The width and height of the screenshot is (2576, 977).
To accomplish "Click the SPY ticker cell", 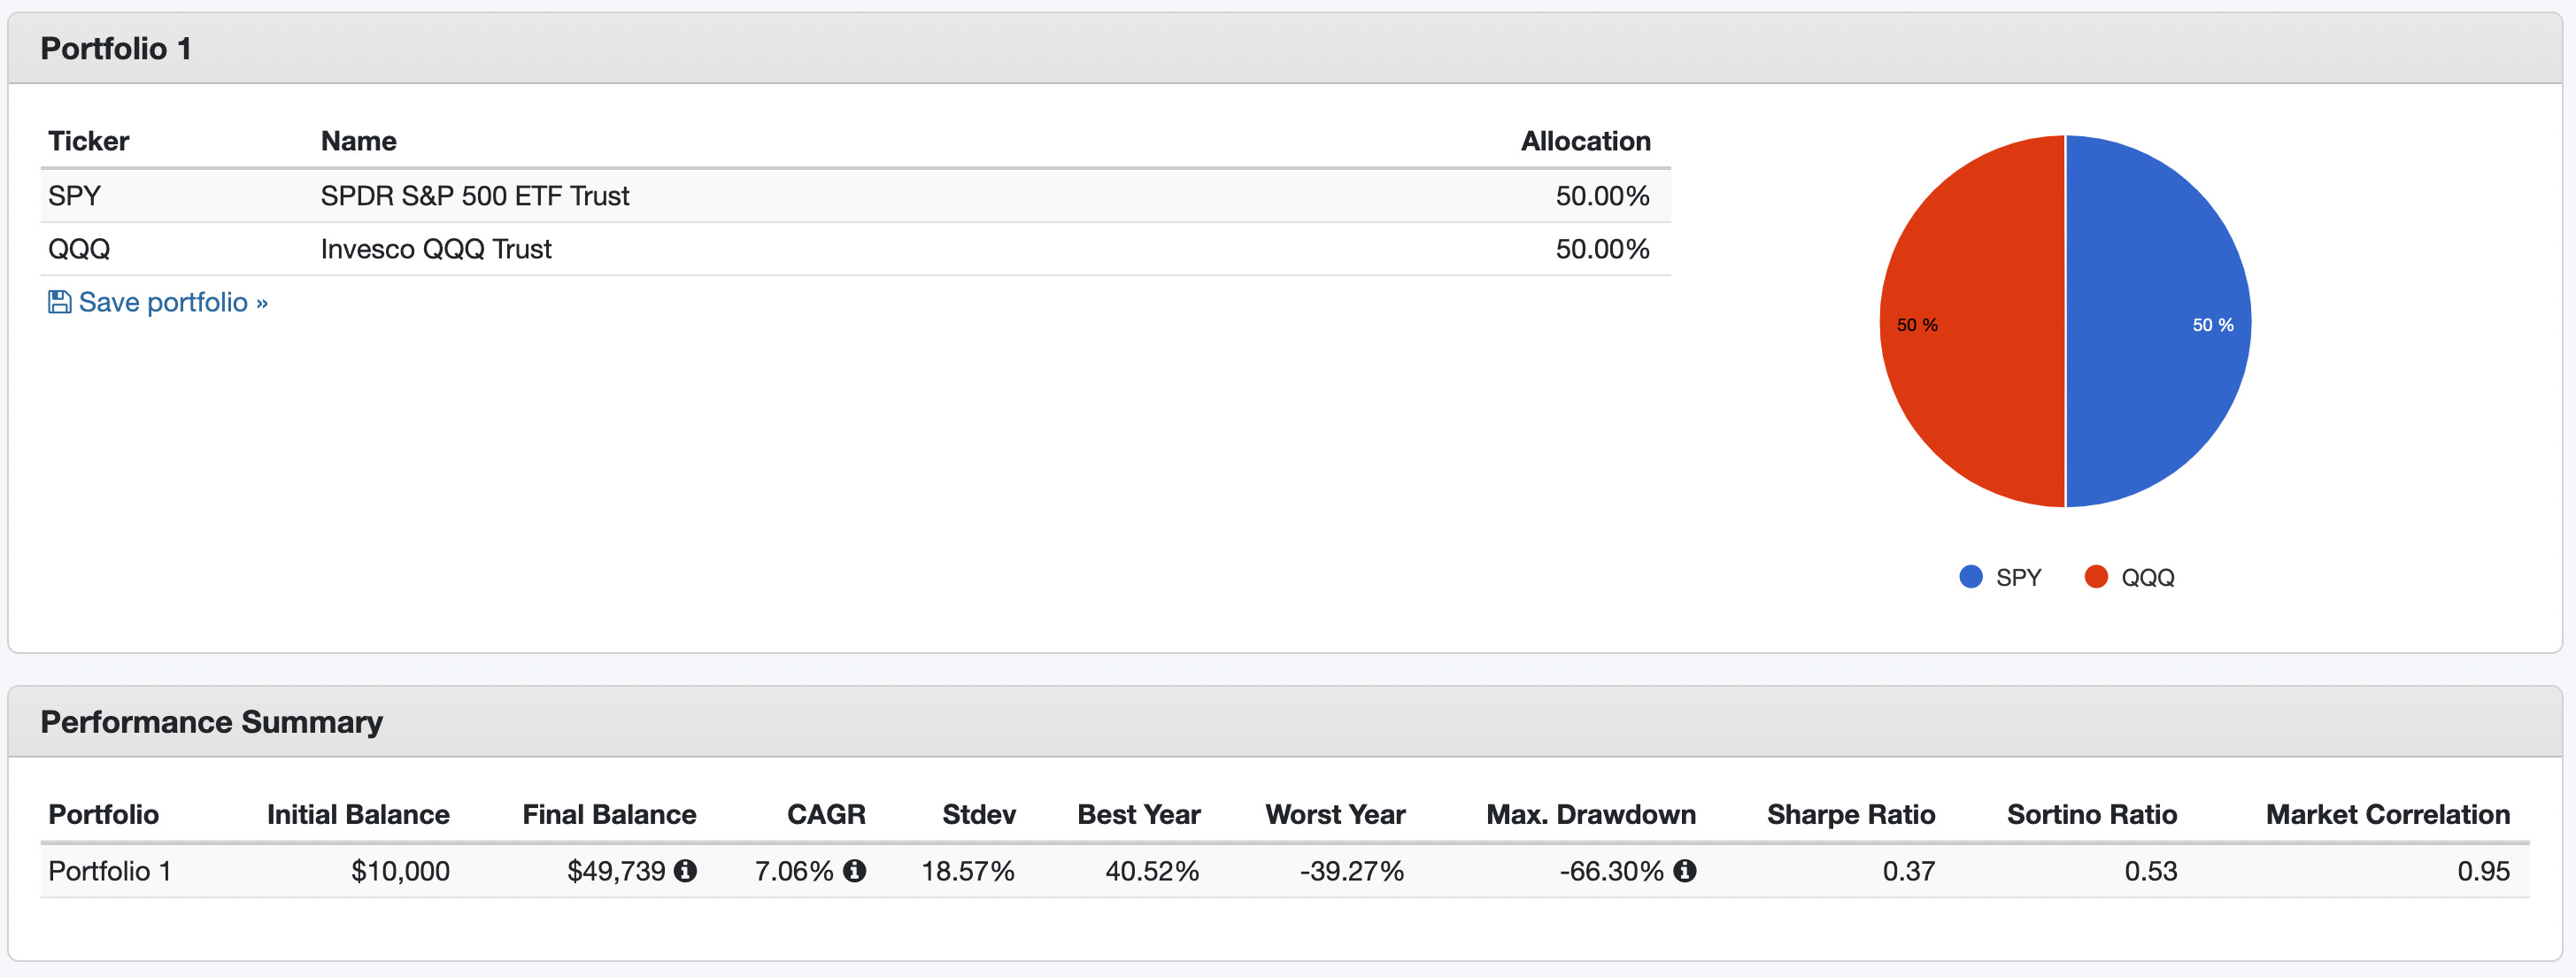I will [x=74, y=196].
